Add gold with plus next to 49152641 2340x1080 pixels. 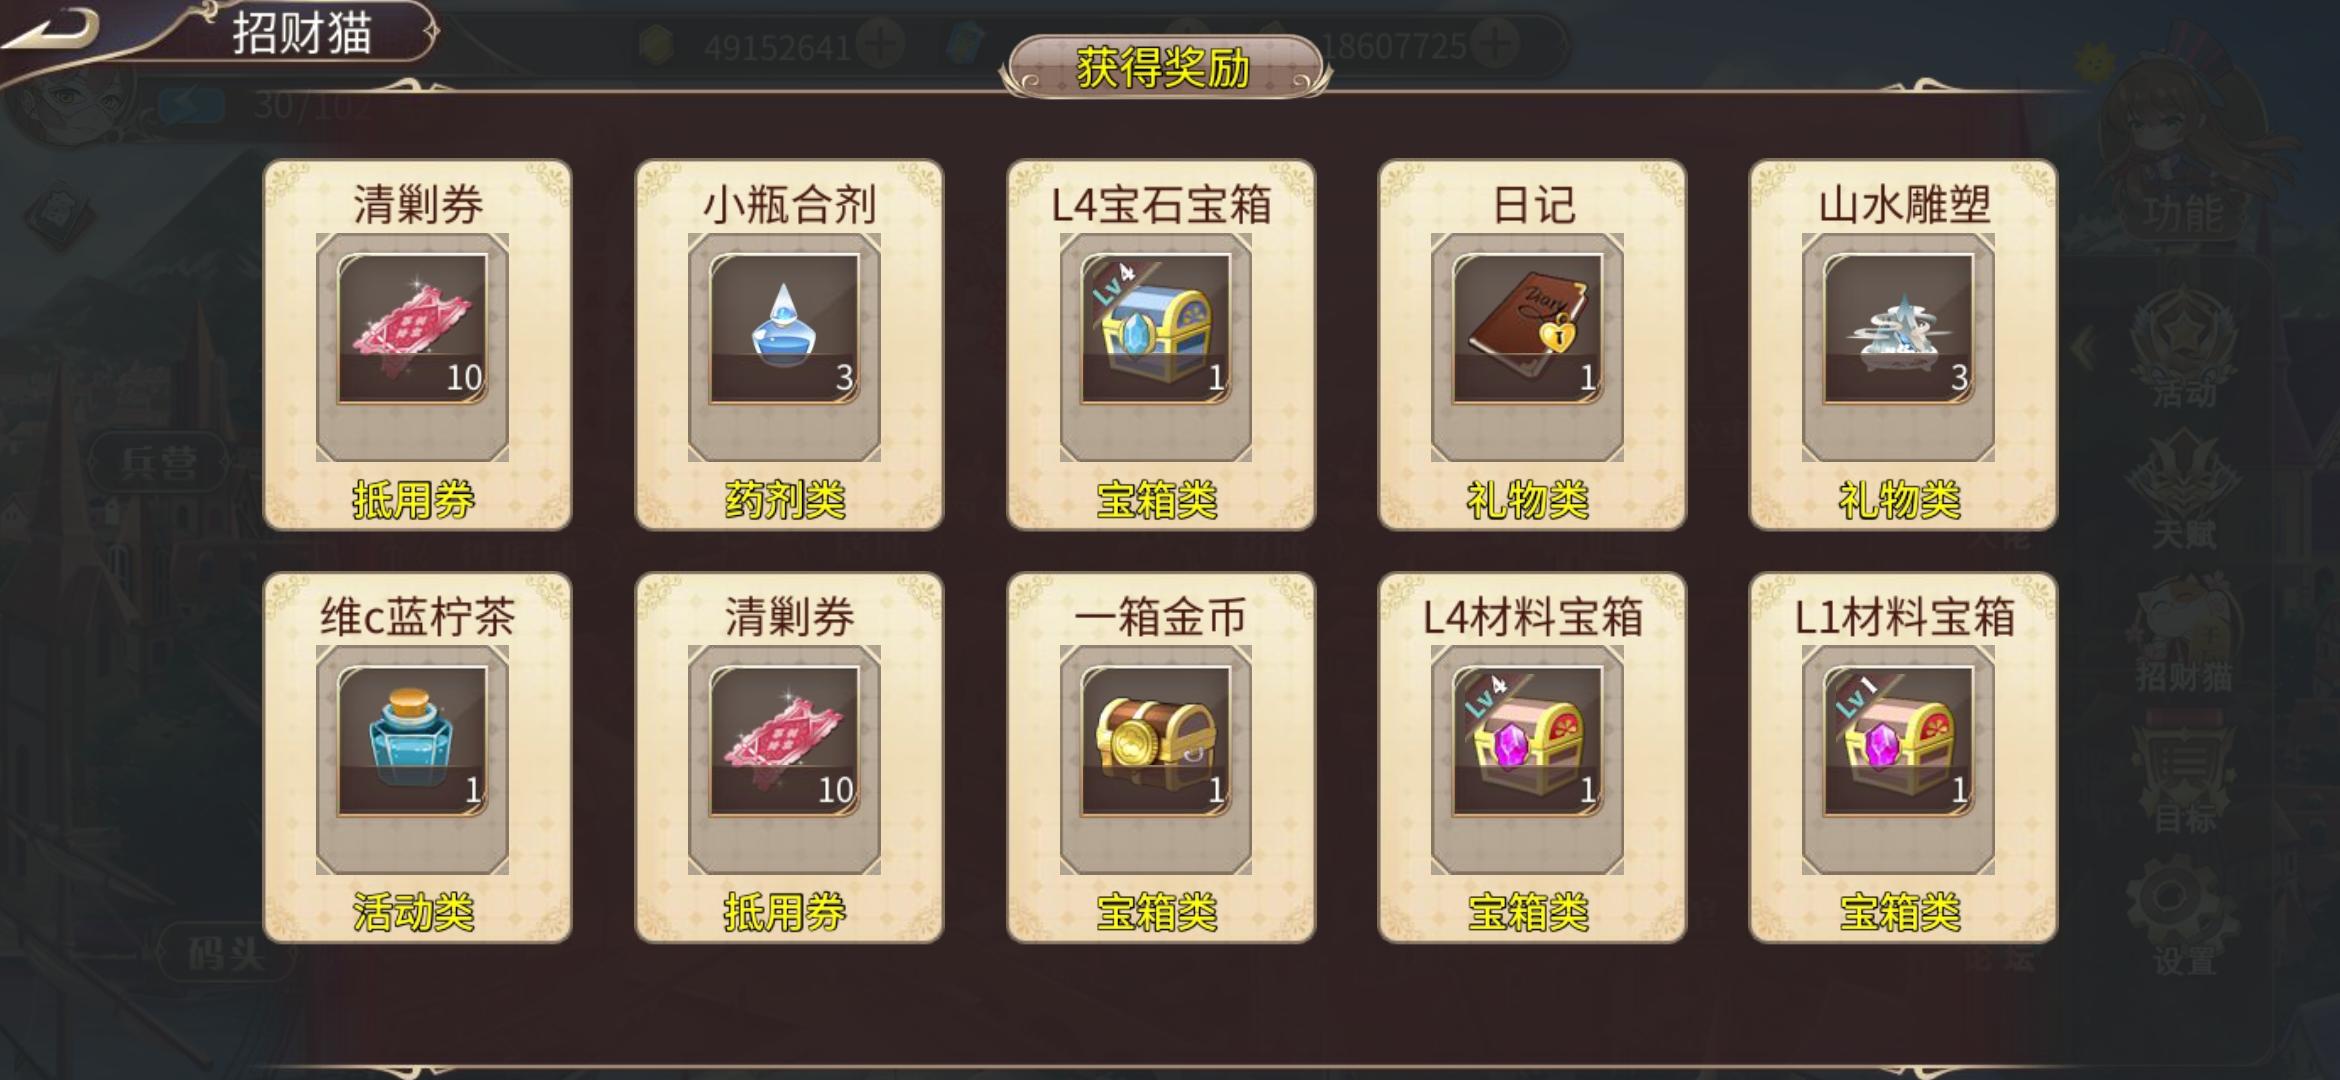point(881,45)
